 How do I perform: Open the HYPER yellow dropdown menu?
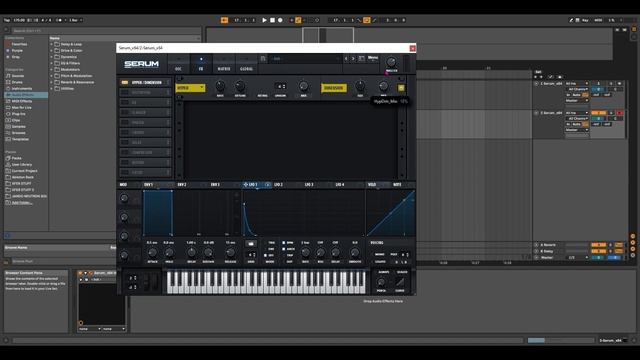tap(190, 88)
